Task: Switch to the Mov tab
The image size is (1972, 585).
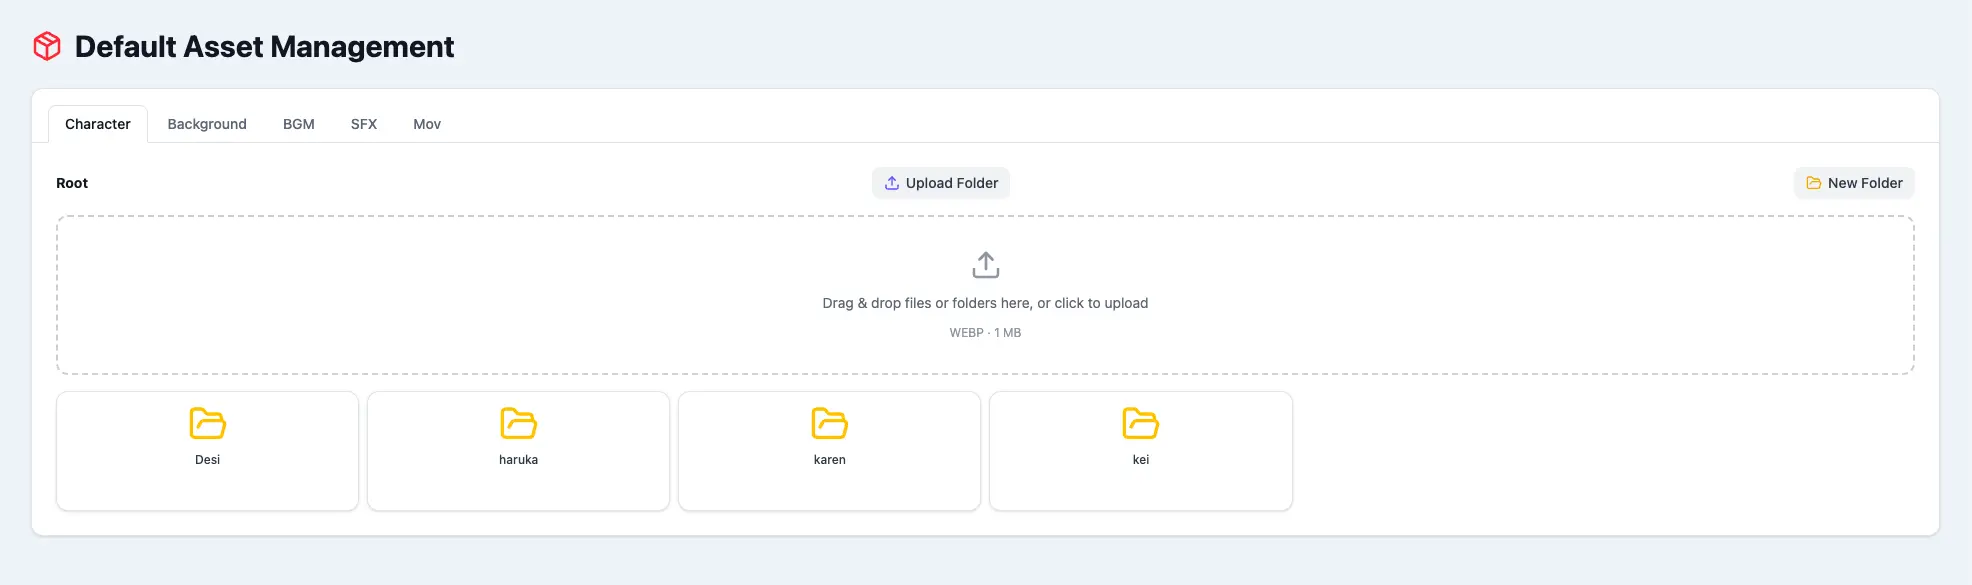Action: (427, 124)
